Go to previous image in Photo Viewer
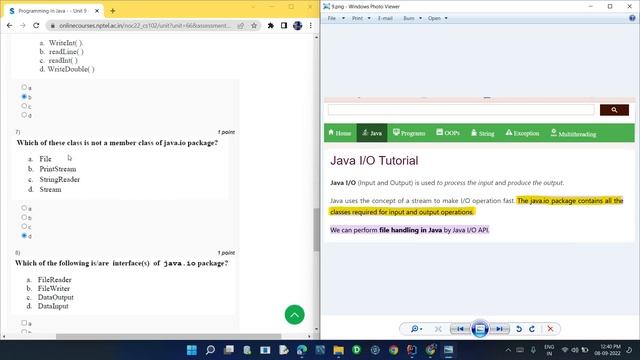 pyautogui.click(x=460, y=329)
